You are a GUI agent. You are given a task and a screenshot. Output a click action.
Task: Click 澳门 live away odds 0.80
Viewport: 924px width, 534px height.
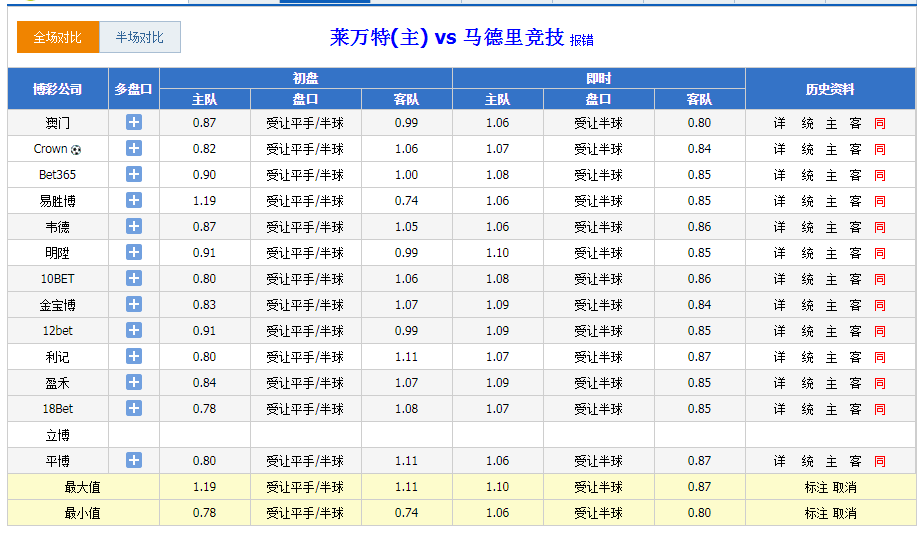(x=699, y=123)
